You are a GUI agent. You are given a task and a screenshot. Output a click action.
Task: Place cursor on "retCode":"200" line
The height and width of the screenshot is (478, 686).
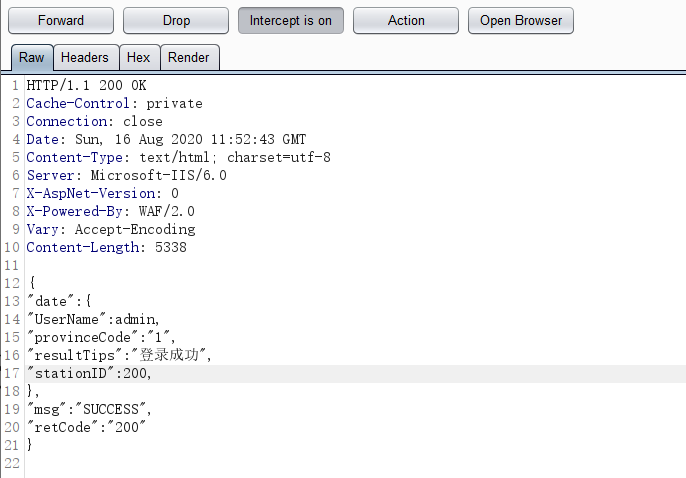click(87, 427)
